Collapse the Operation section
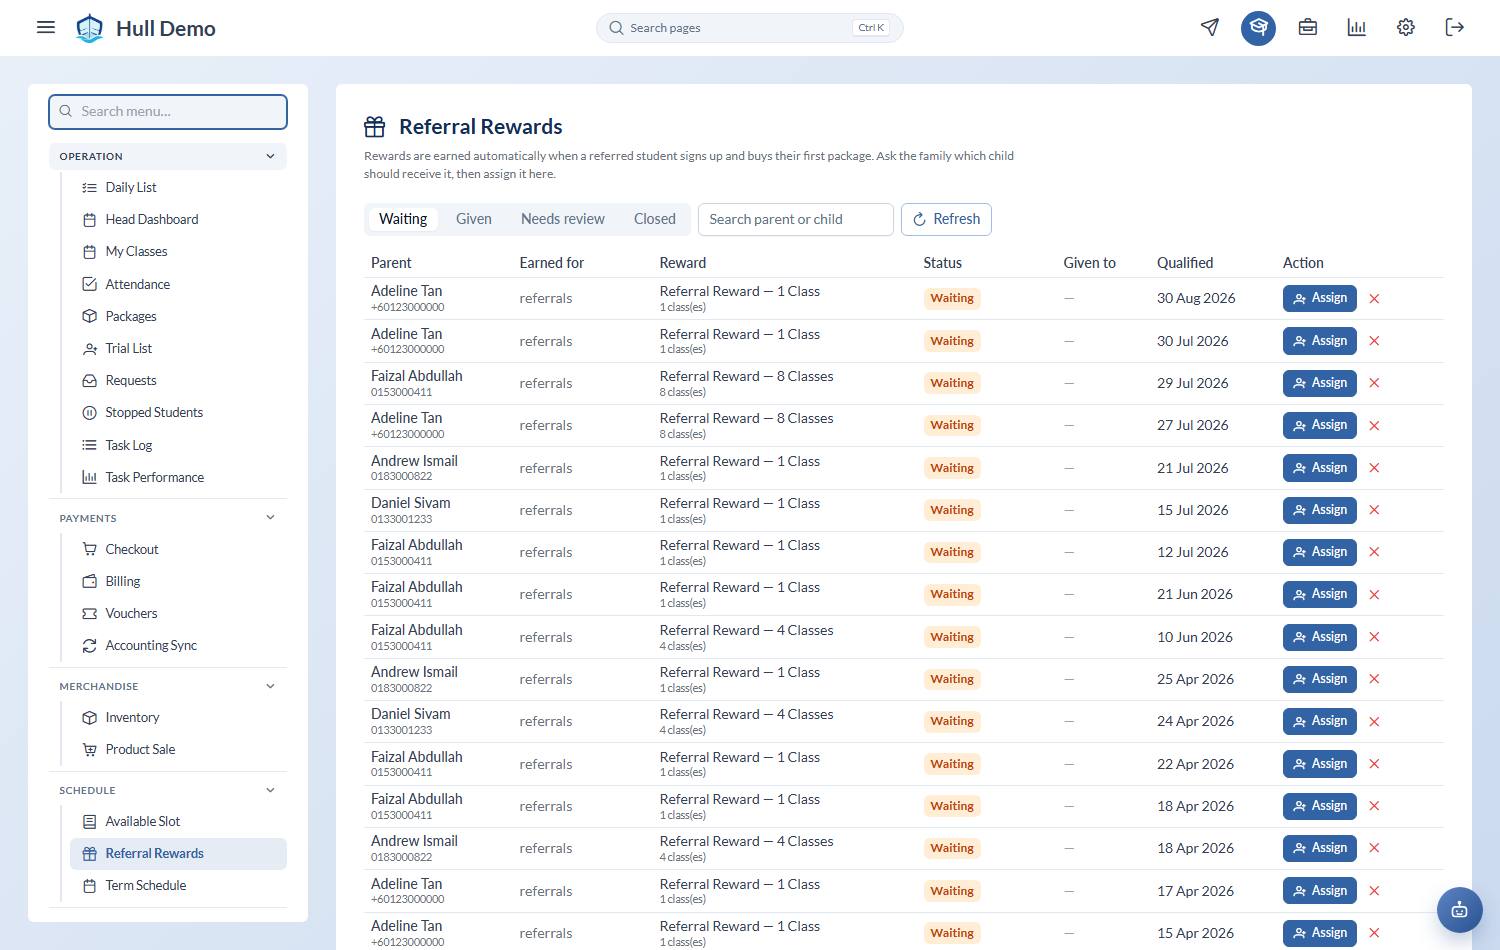Image resolution: width=1500 pixels, height=950 pixels. 168,156
